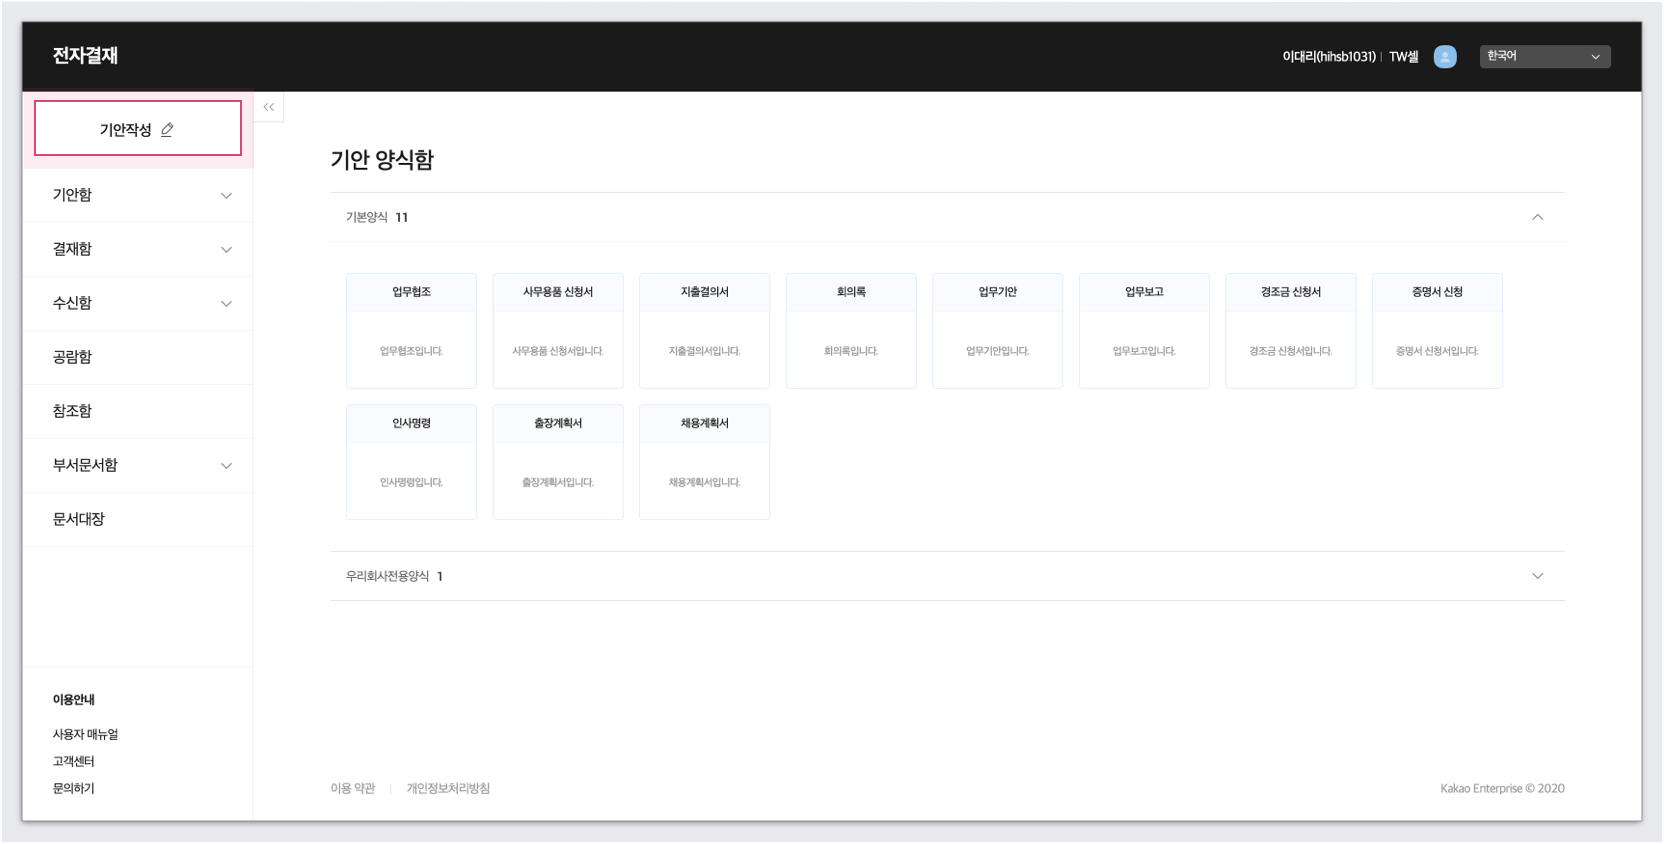
Task: Open the 사용자 매뉴얼 link
Action: (x=85, y=734)
